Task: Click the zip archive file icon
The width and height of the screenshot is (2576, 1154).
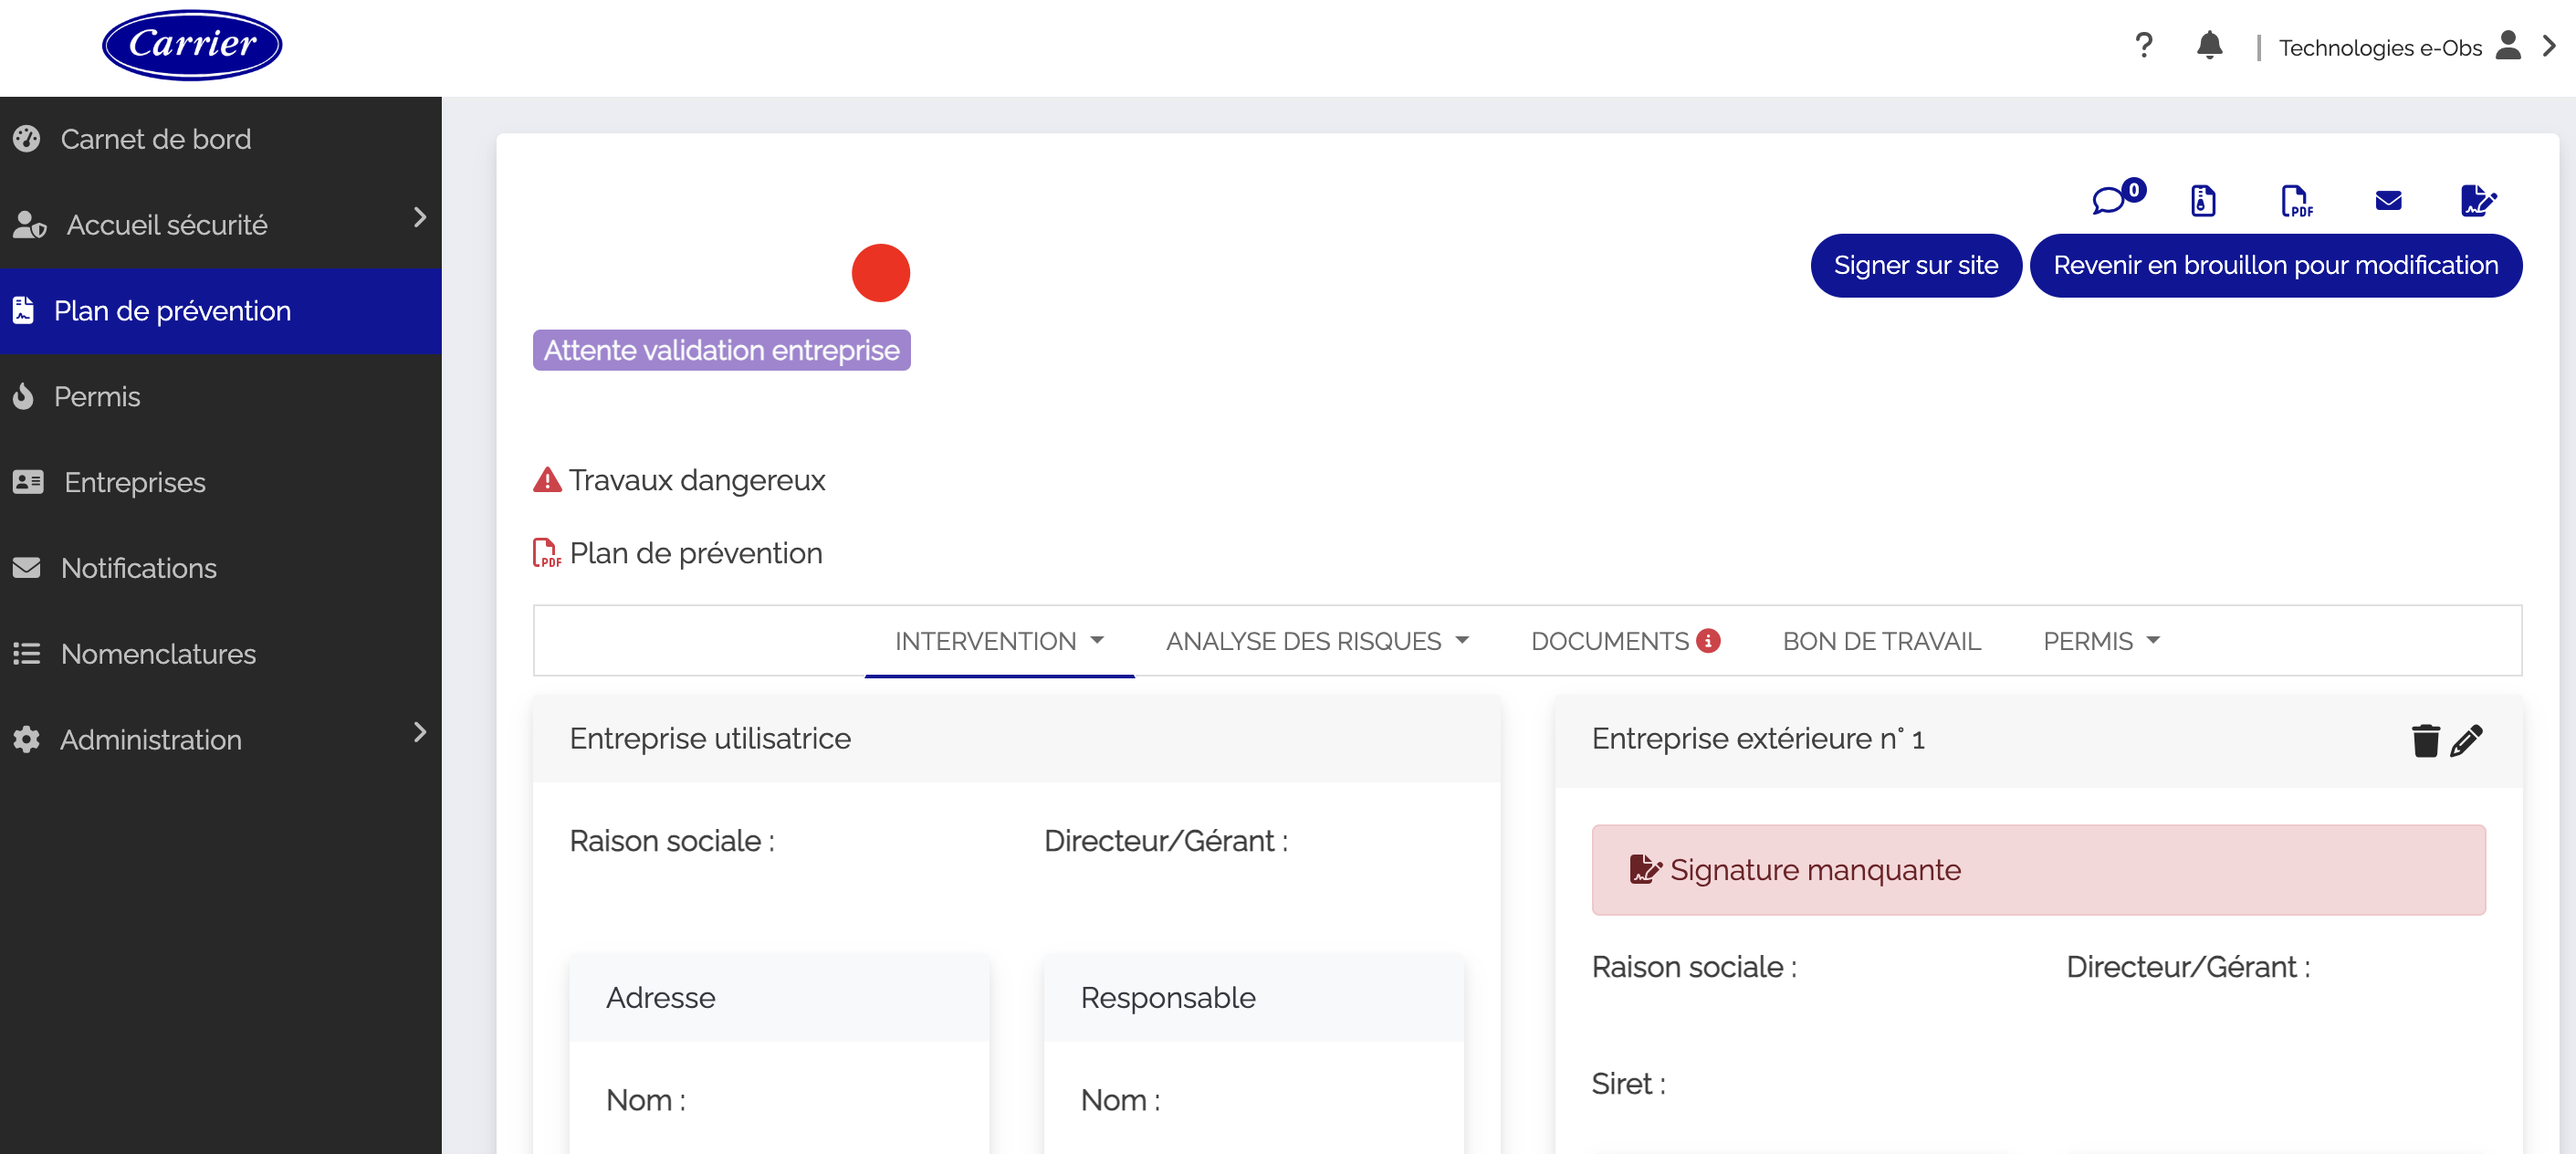Action: pos(2203,201)
